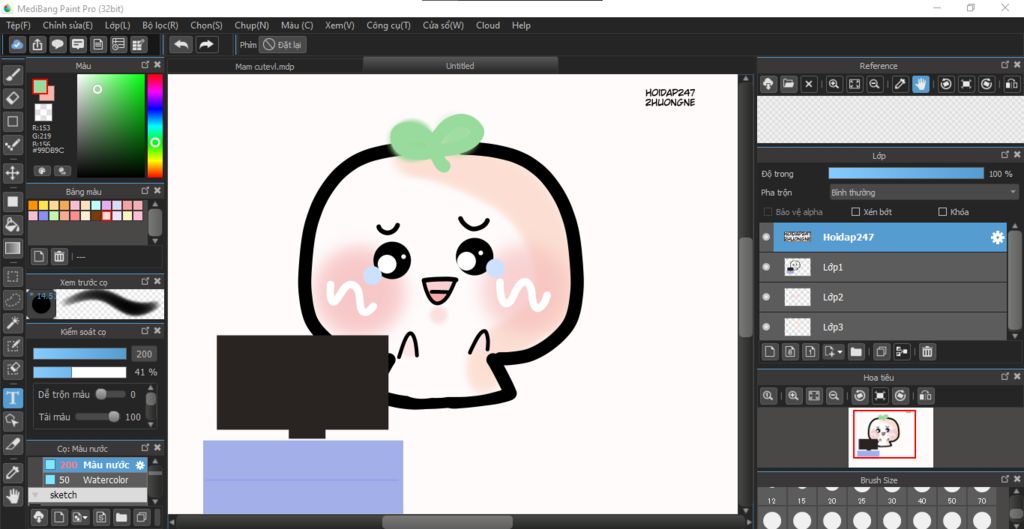Screen dimensions: 1024x529
Task: Click the cloud save icon in the top toolbar
Action: coord(18,44)
